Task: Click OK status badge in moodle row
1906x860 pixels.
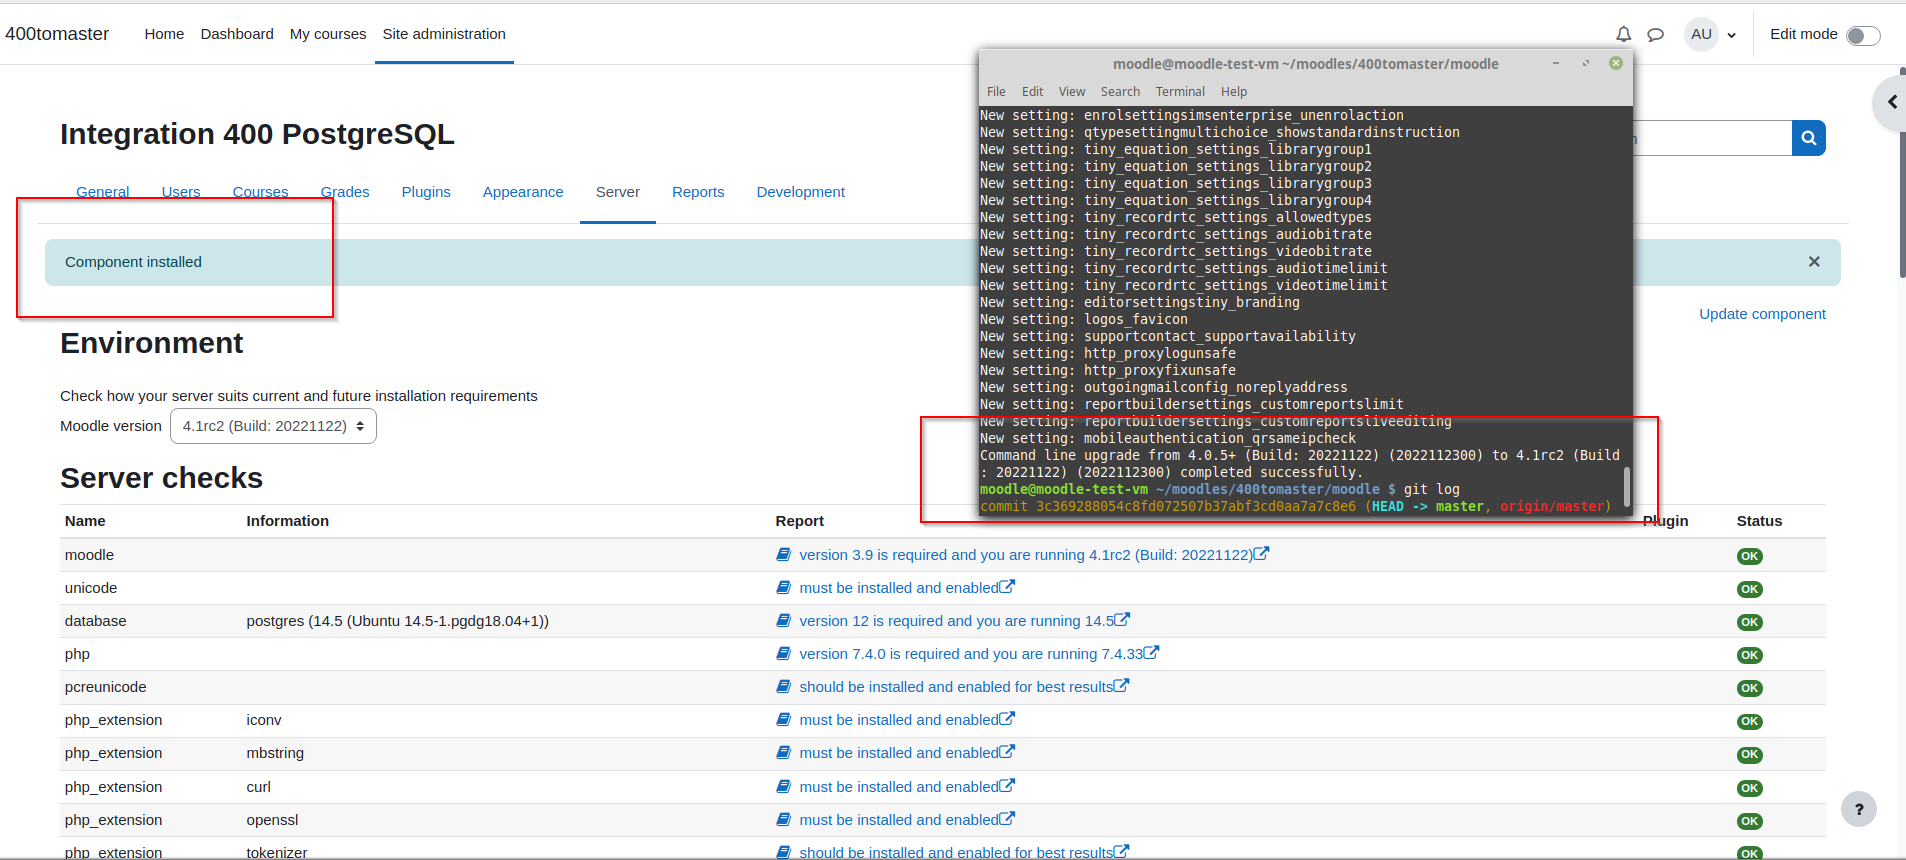Action: click(1749, 556)
